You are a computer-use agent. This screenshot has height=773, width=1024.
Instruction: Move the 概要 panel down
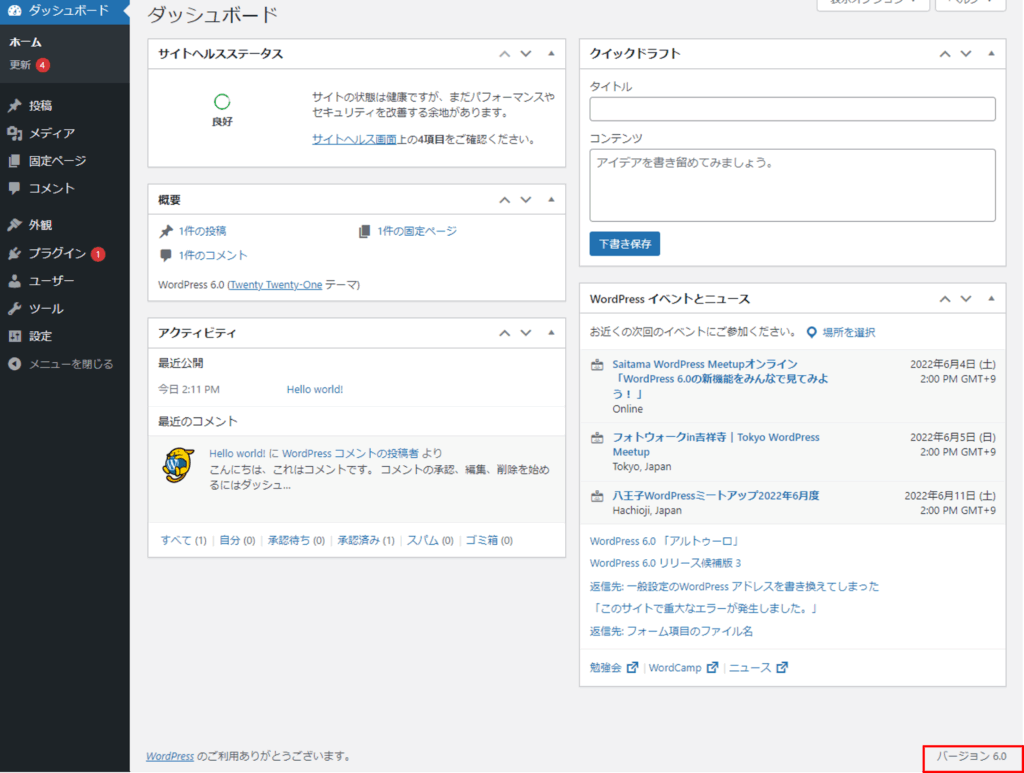click(x=526, y=200)
